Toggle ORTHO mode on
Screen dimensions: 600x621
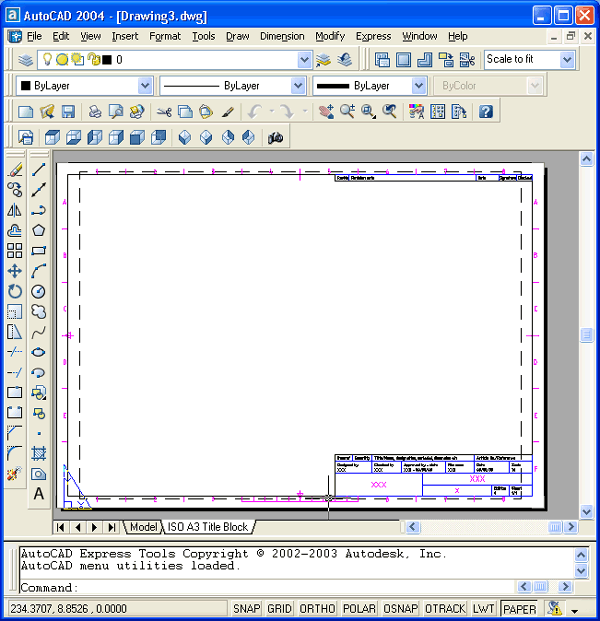click(317, 608)
